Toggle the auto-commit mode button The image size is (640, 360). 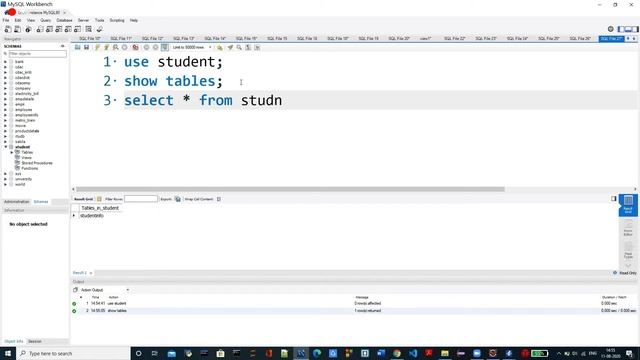pyautogui.click(x=164, y=47)
